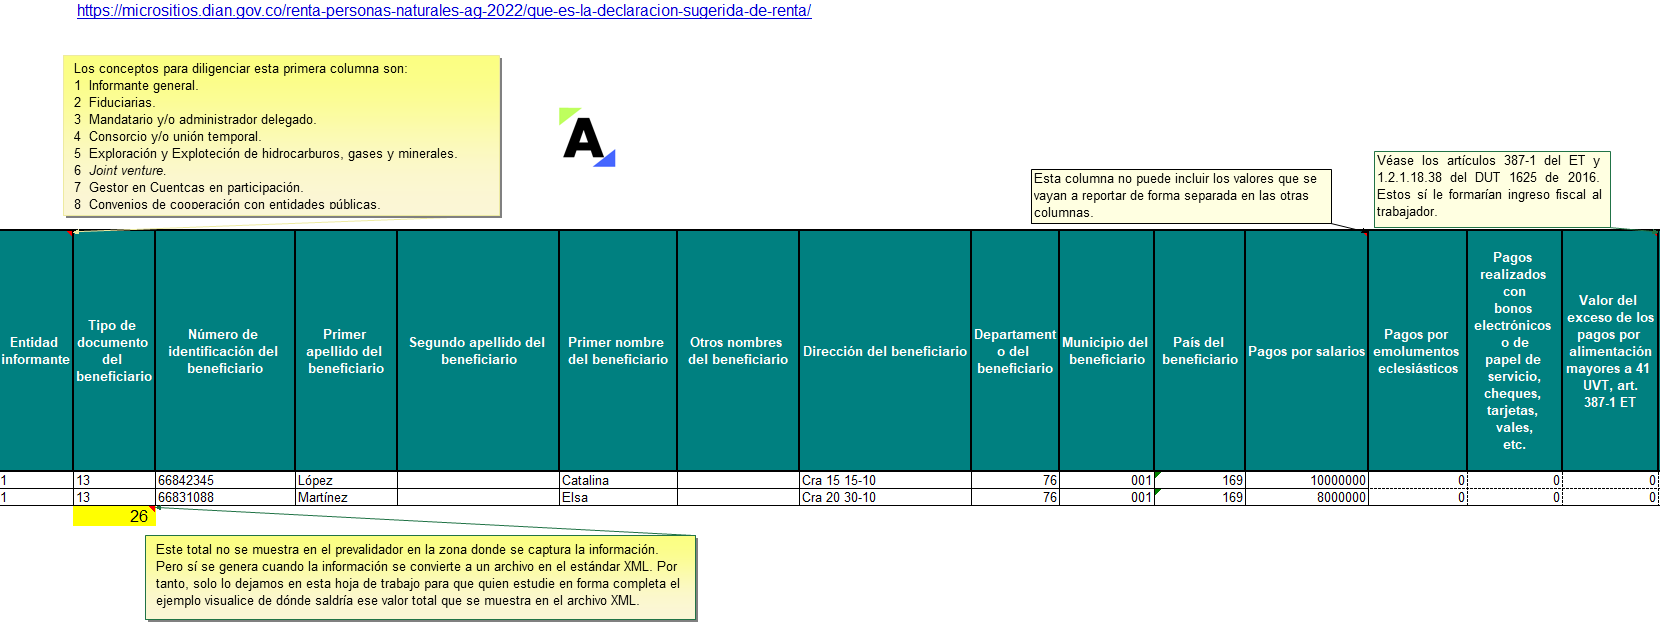The height and width of the screenshot is (626, 1660).
Task: Select document type 13 in Martínez row
Action: [x=114, y=497]
